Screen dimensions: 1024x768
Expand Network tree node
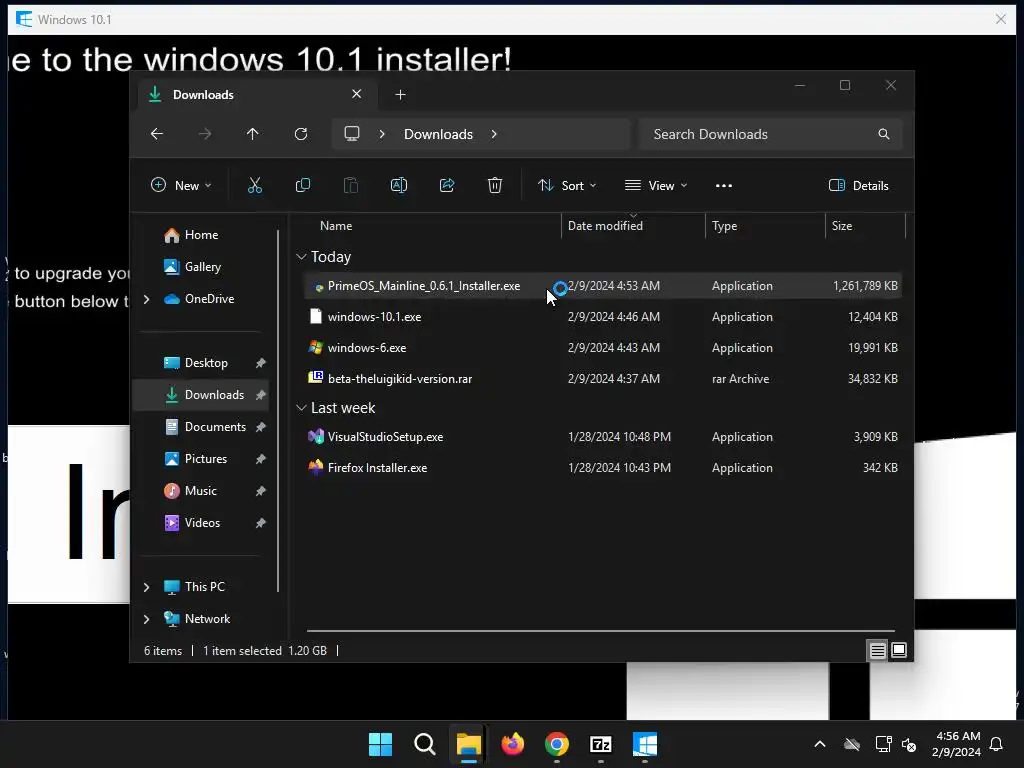146,619
